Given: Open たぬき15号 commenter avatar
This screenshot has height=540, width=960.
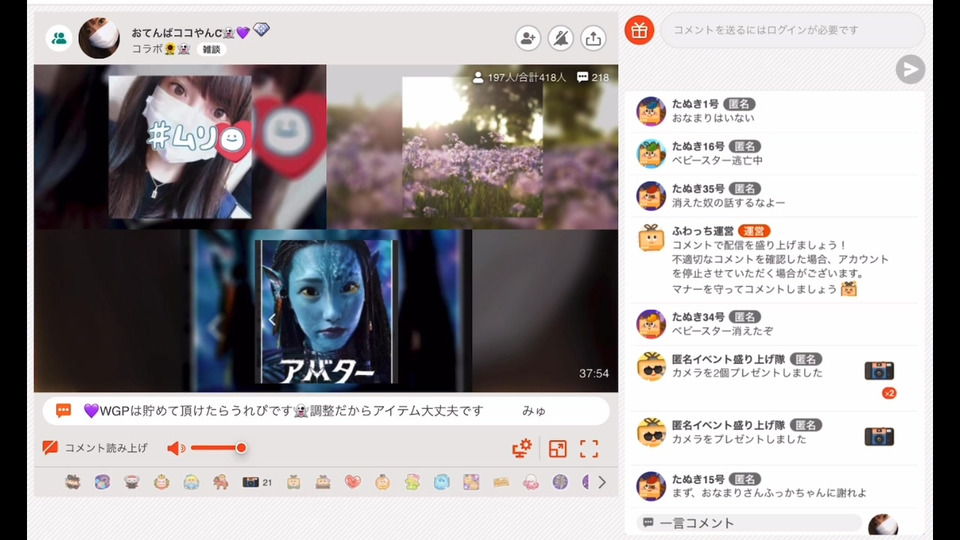Looking at the screenshot, I should (x=651, y=487).
